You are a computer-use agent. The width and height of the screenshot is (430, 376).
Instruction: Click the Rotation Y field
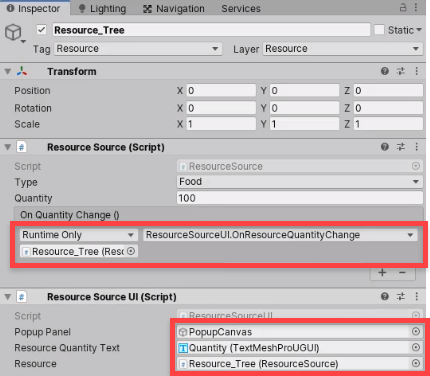click(x=304, y=108)
